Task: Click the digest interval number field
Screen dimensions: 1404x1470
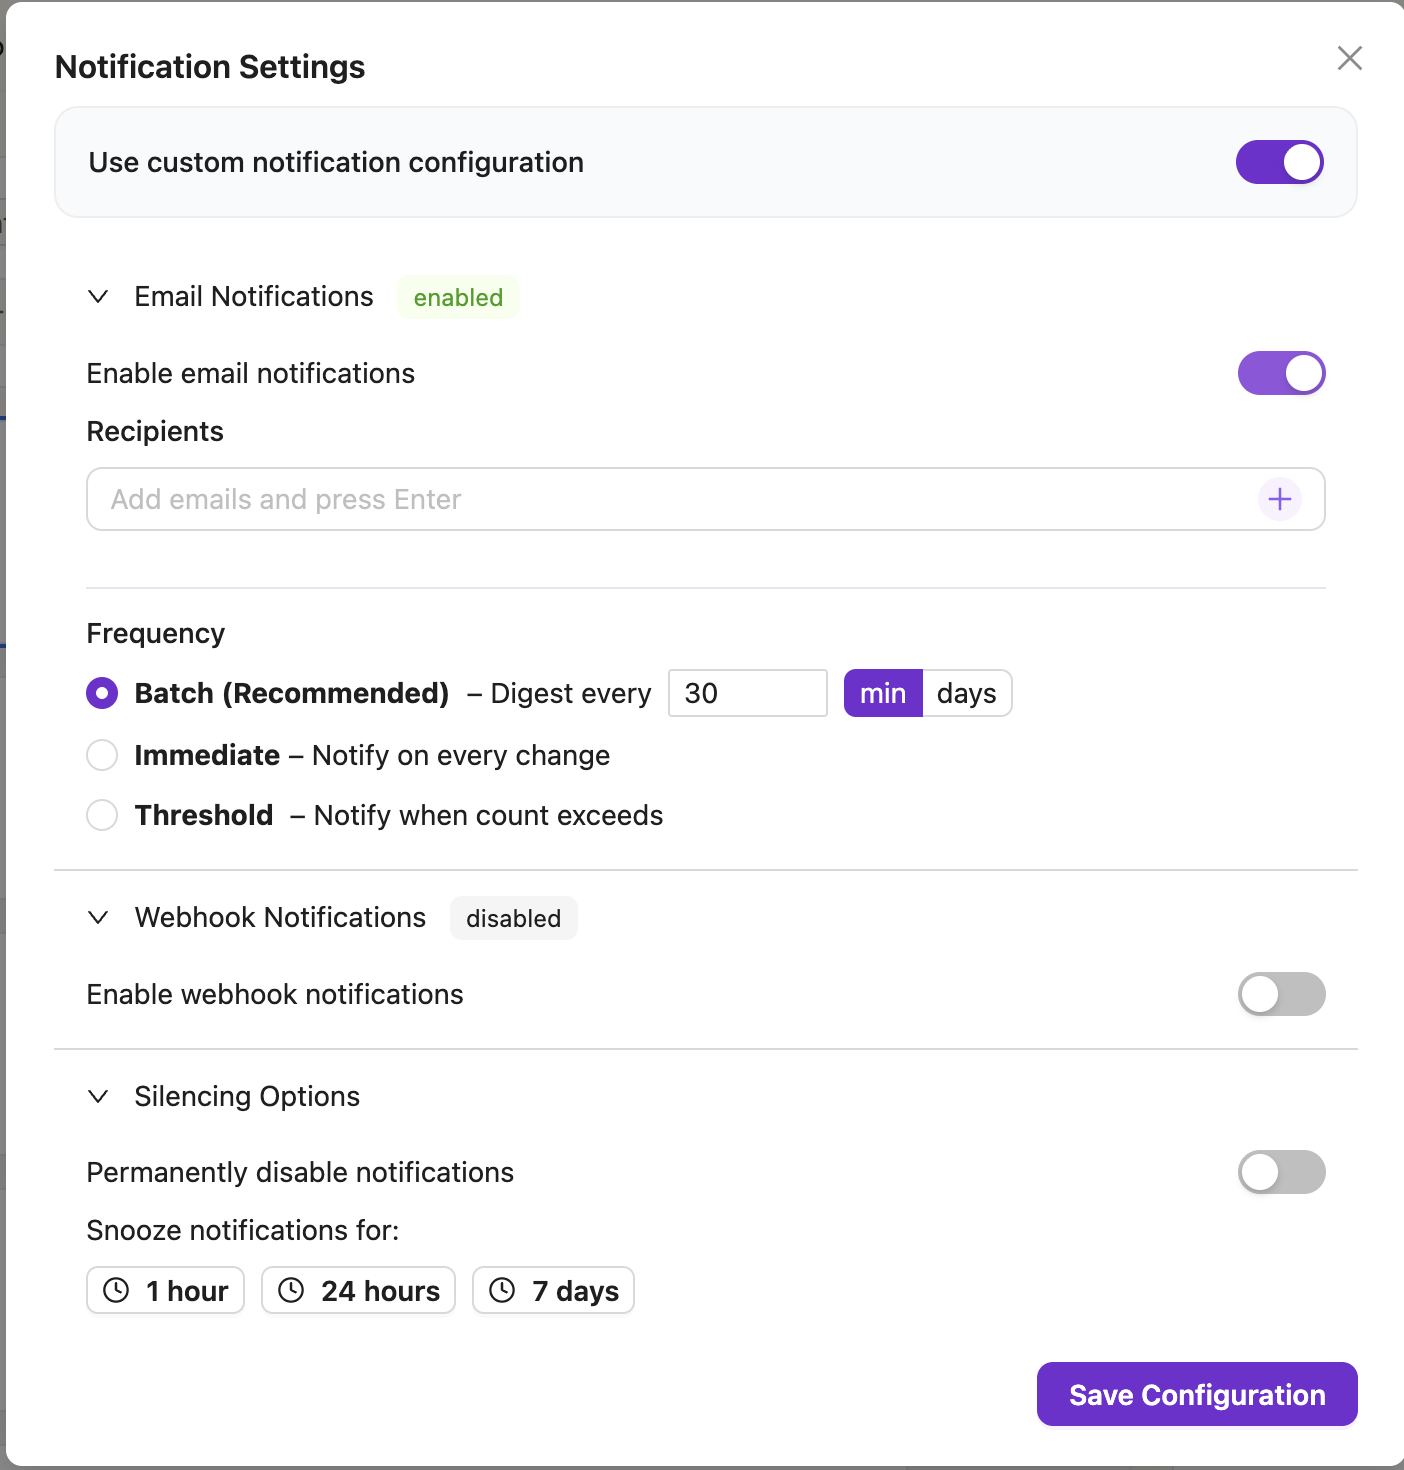Action: pyautogui.click(x=747, y=693)
